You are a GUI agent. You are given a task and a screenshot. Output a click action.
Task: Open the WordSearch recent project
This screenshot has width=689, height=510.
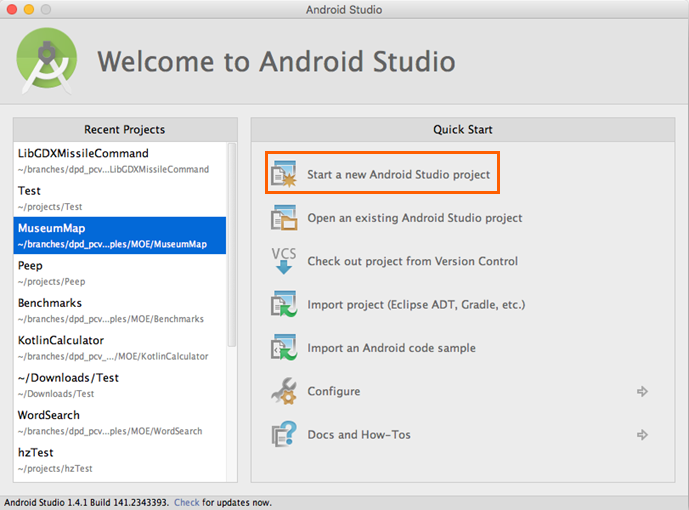tap(120, 422)
